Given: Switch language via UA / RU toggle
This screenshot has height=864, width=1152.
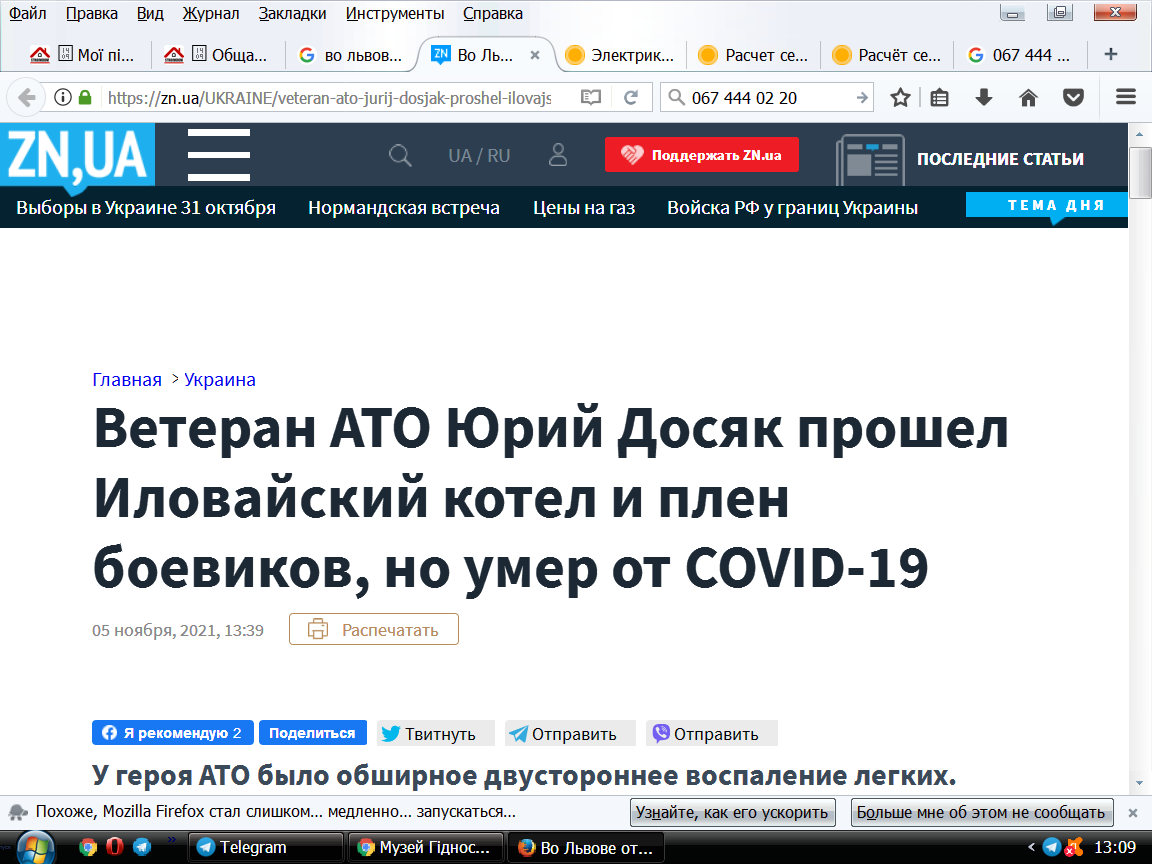Looking at the screenshot, I should point(479,156).
